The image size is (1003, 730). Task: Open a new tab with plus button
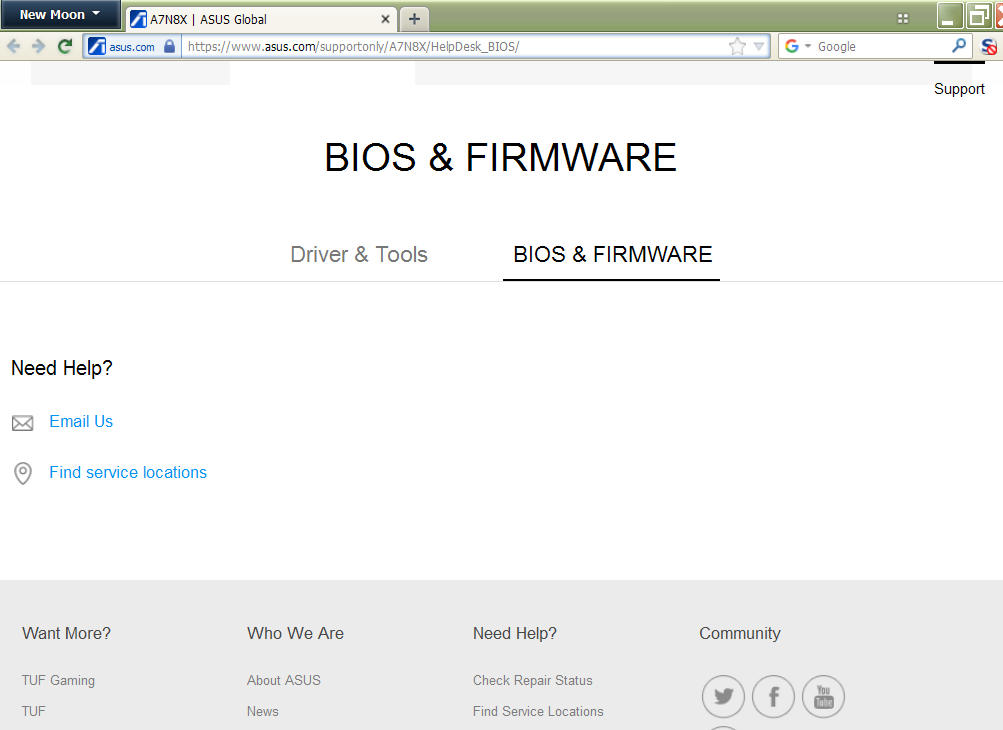coord(414,19)
